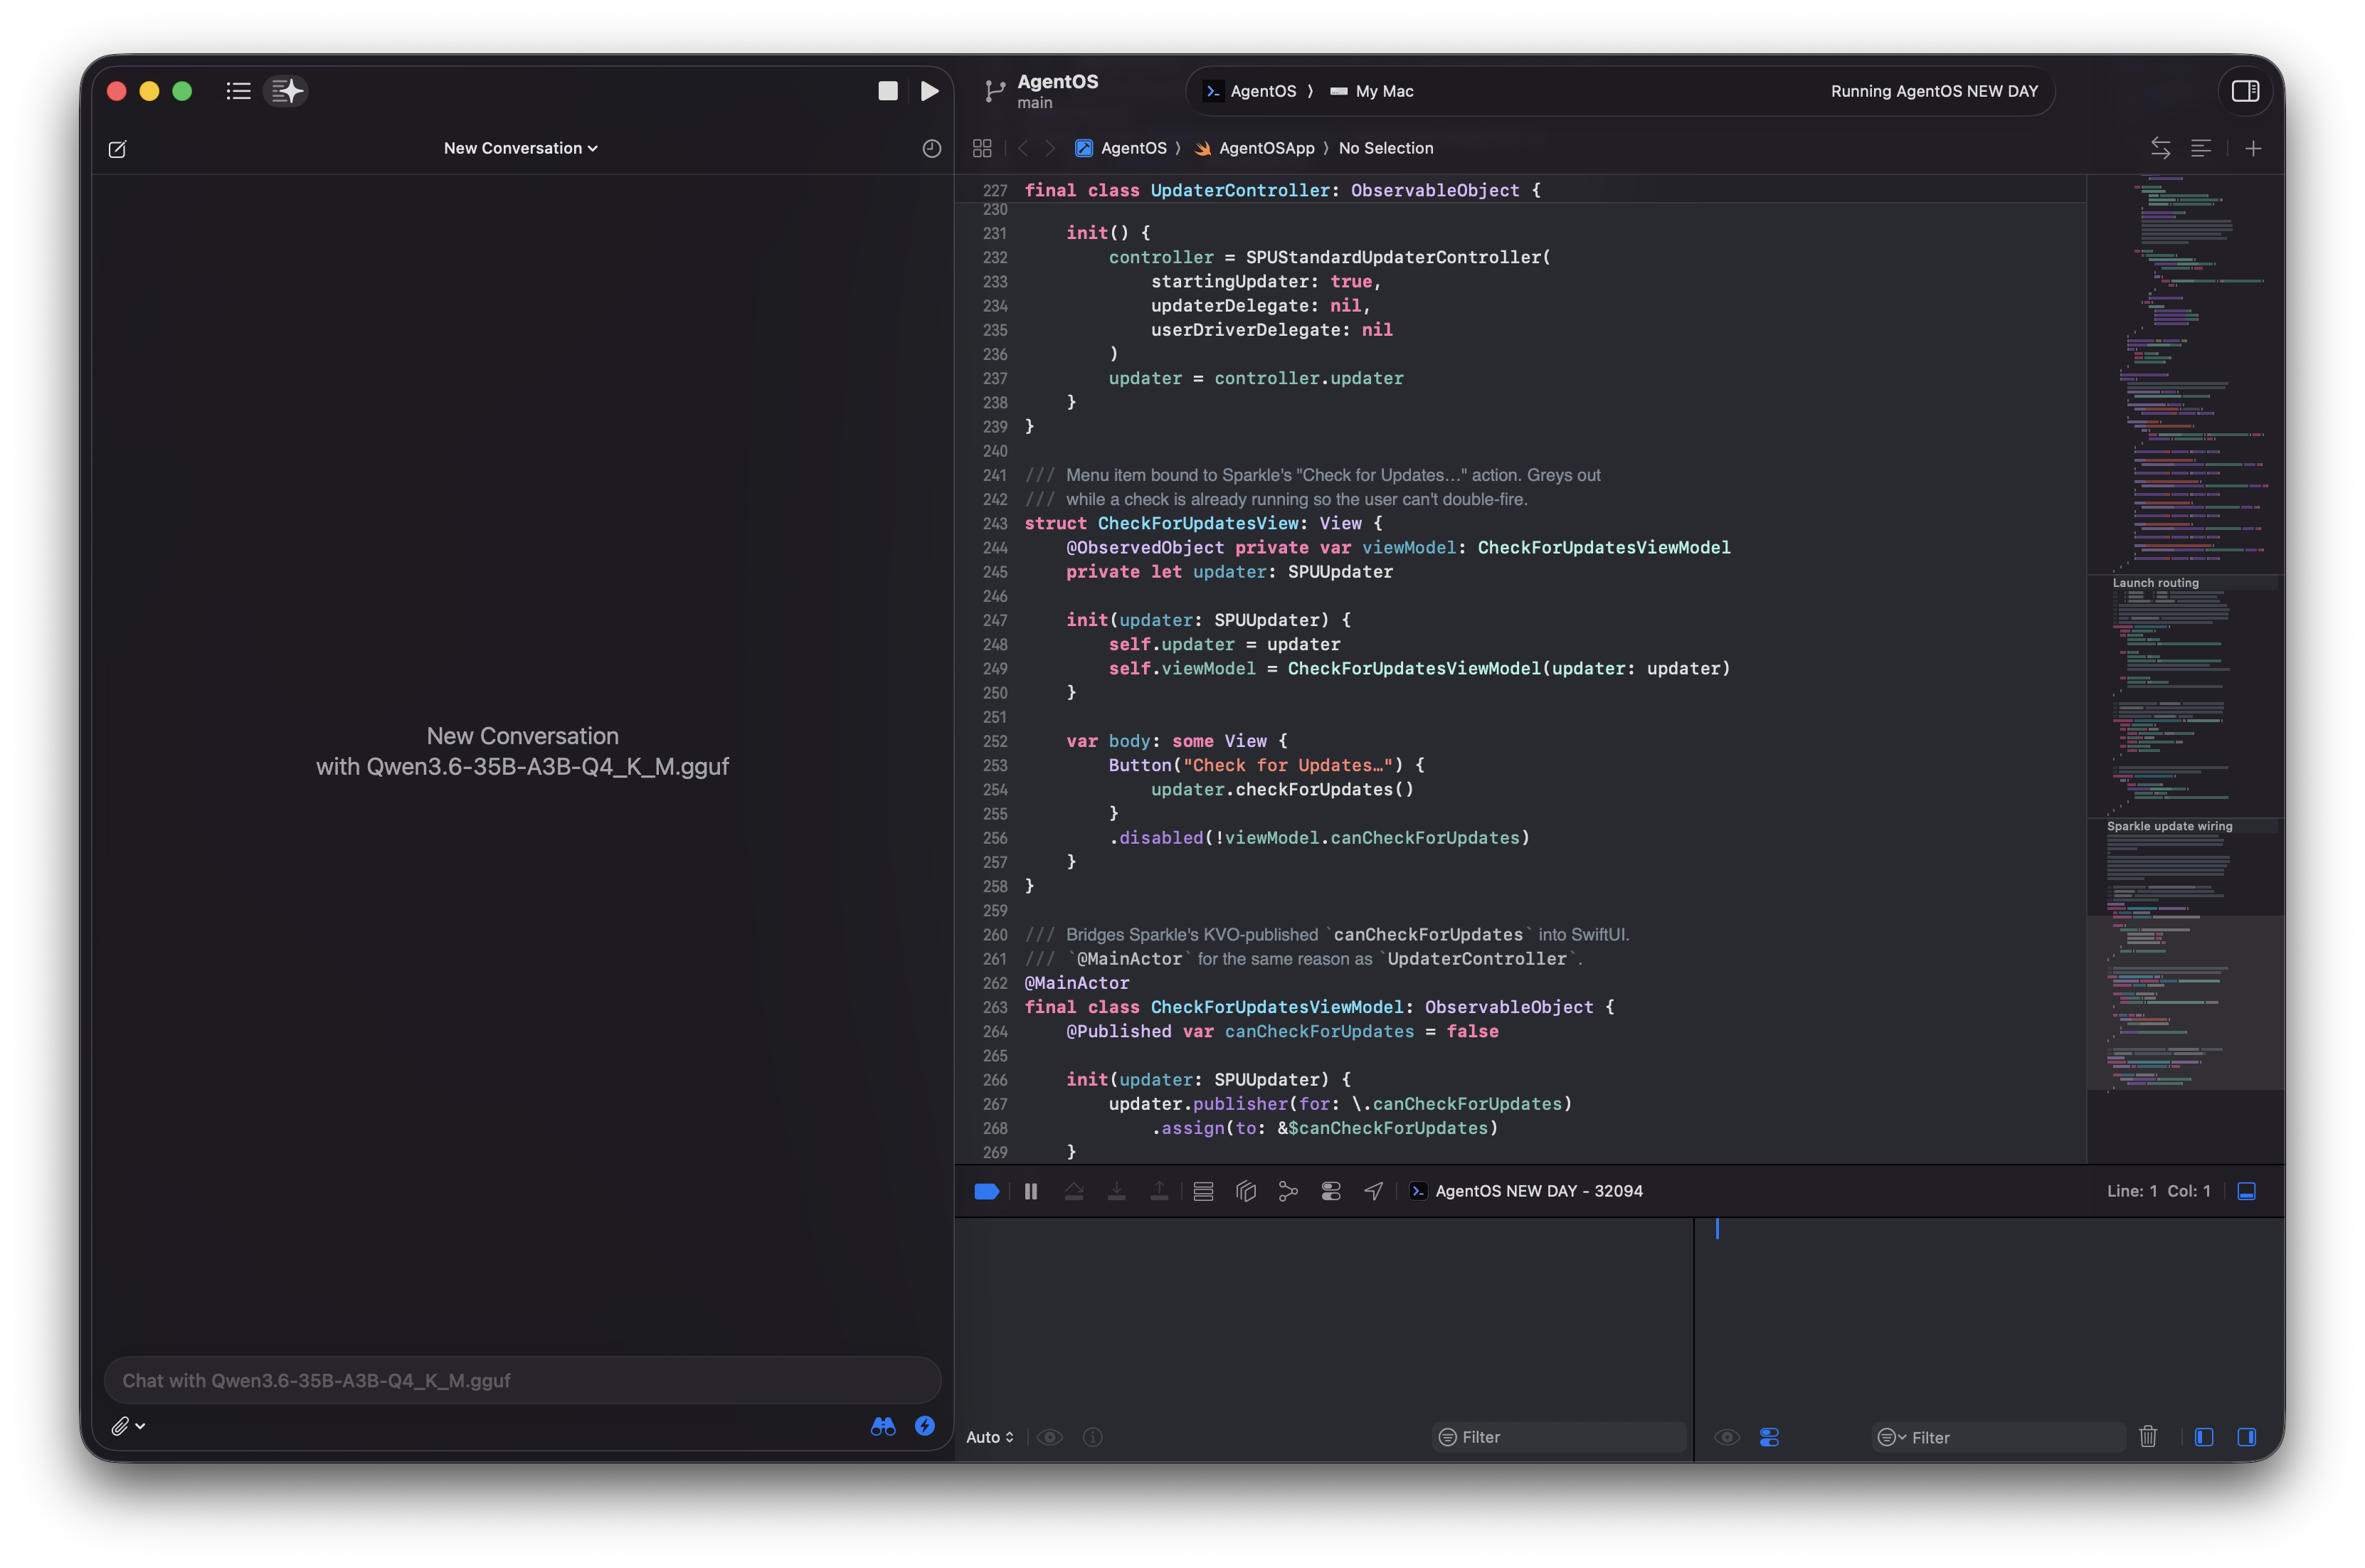The height and width of the screenshot is (1568, 2365).
Task: Click the blue bolt icon in chat
Action: [x=925, y=1426]
